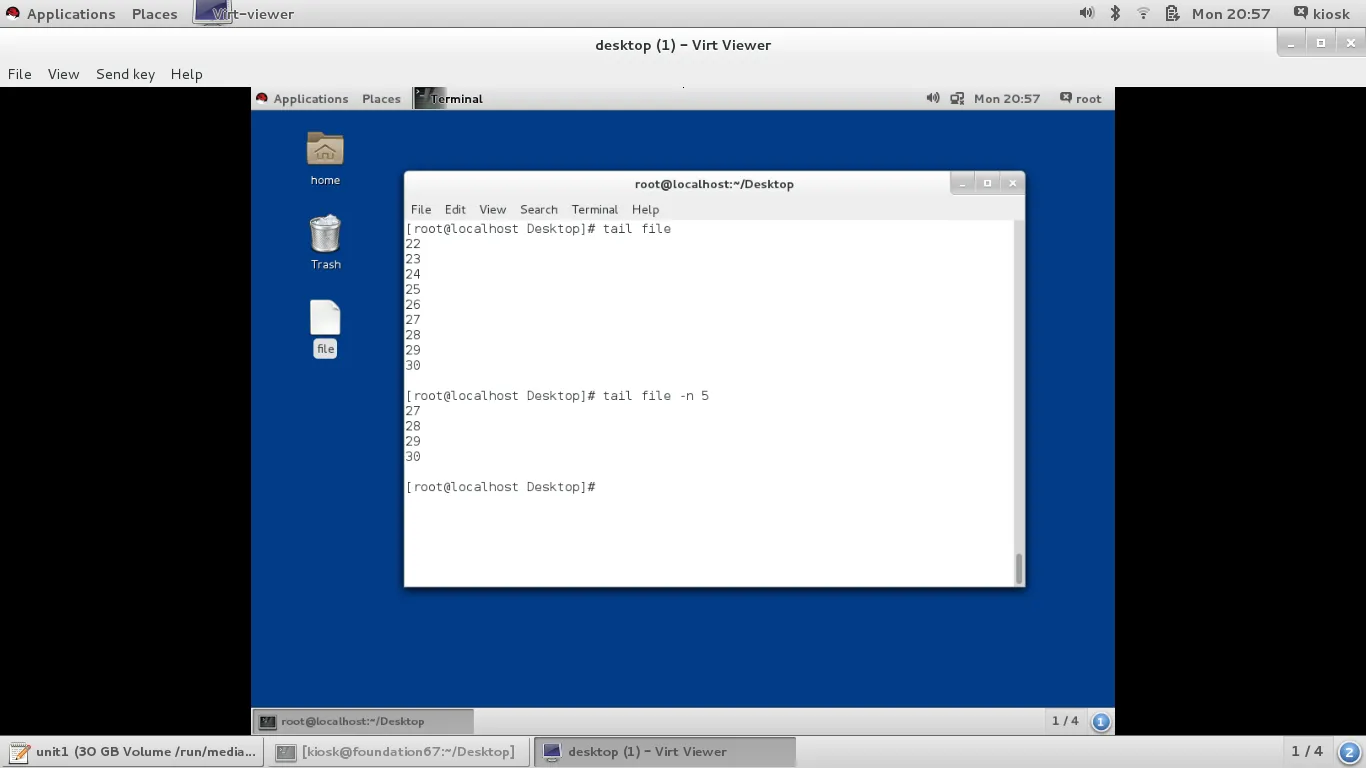The height and width of the screenshot is (768, 1366).
Task: Click guest notification badge showing 1
Action: coord(1100,721)
